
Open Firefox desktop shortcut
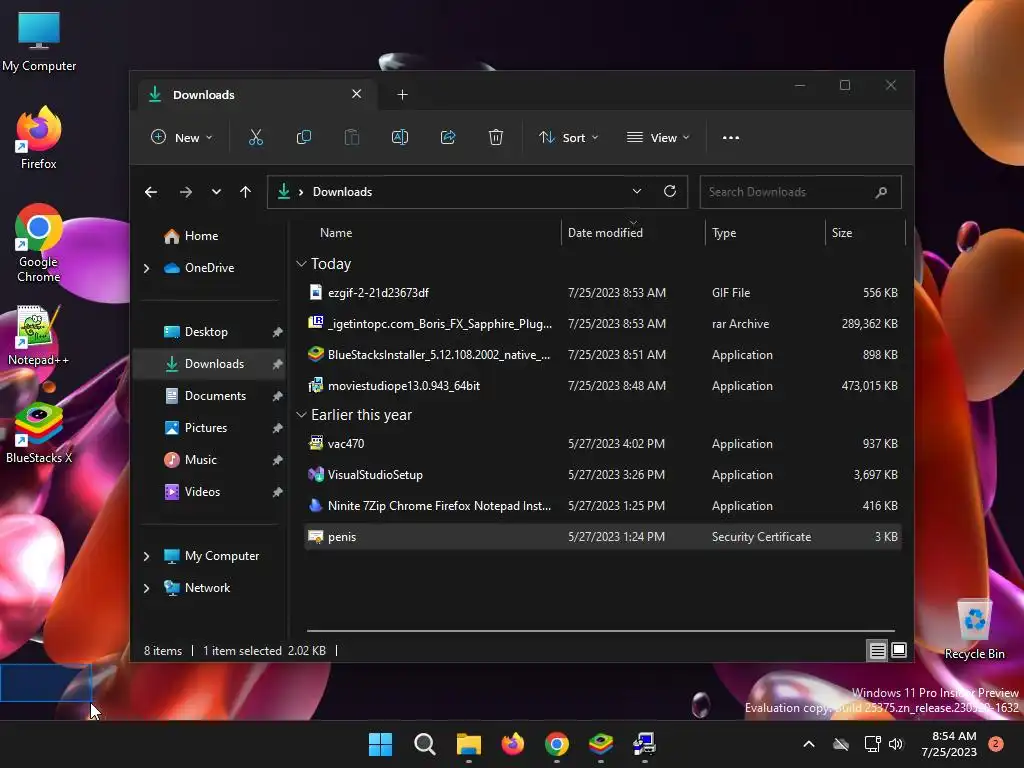pos(39,138)
